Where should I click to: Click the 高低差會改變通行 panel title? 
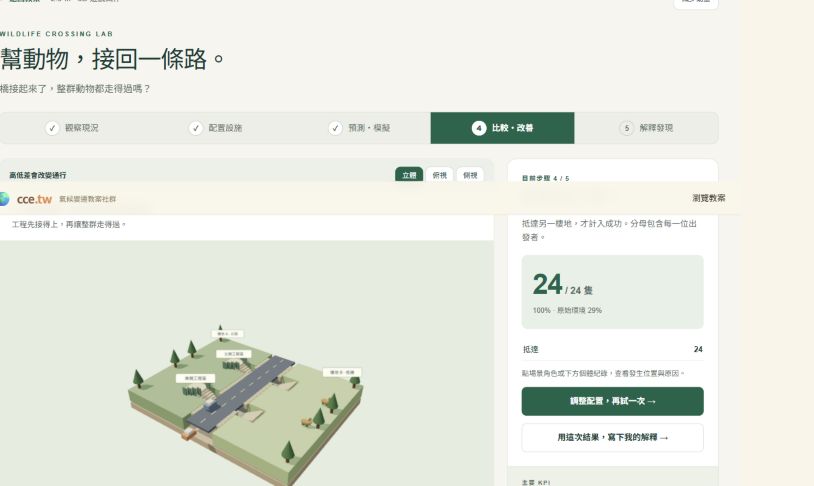click(38, 175)
